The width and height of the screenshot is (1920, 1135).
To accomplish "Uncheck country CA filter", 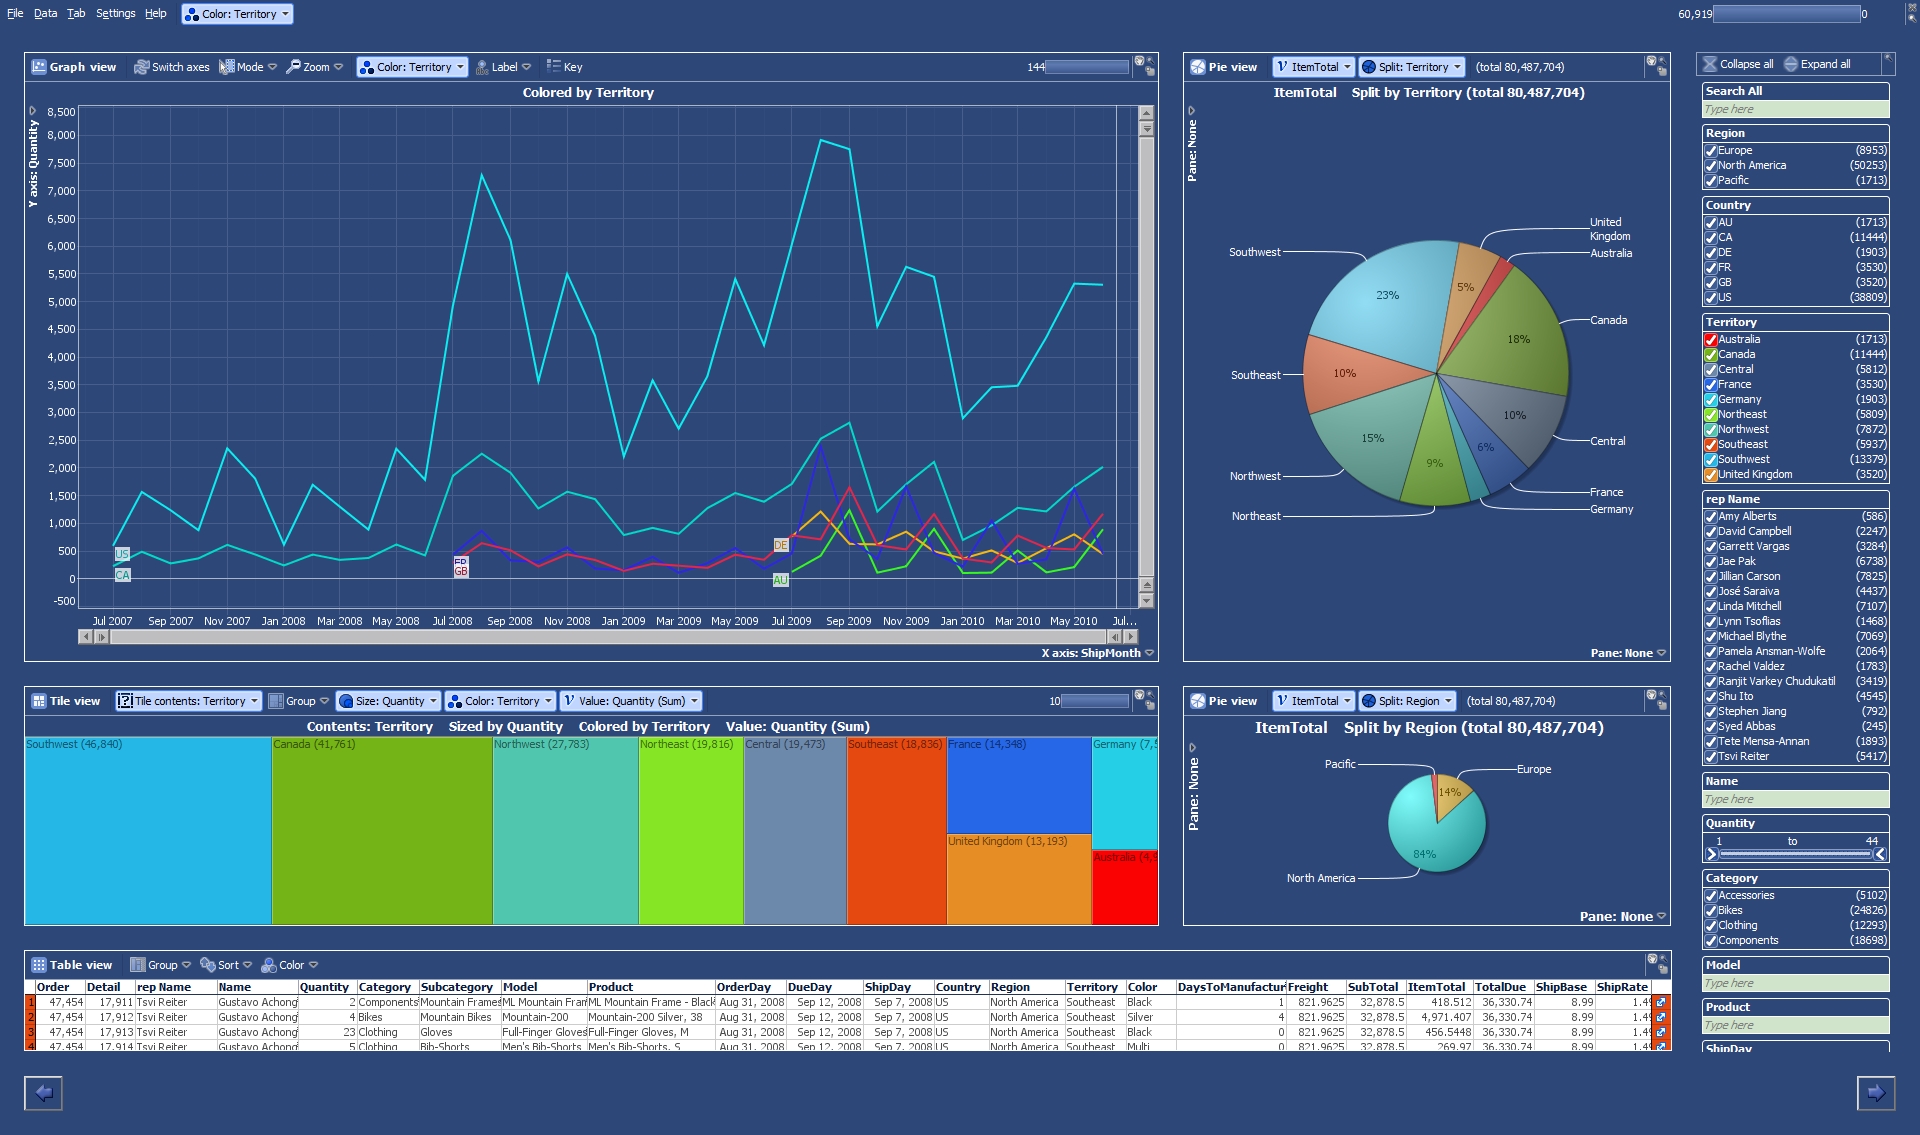I will click(x=1711, y=238).
